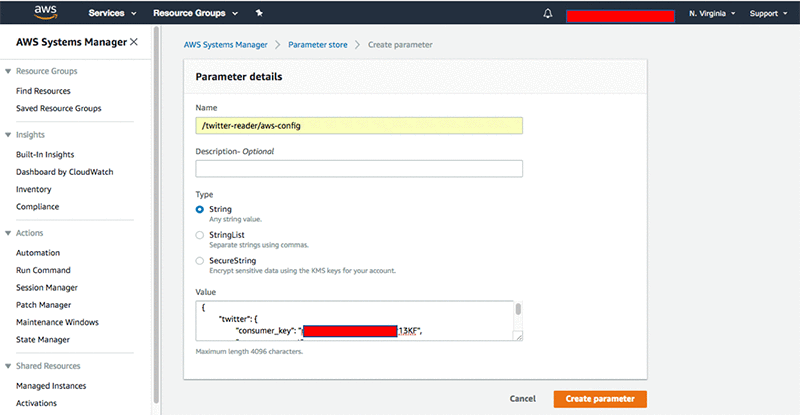Close the AWS Systems Manager sidebar

[x=134, y=42]
